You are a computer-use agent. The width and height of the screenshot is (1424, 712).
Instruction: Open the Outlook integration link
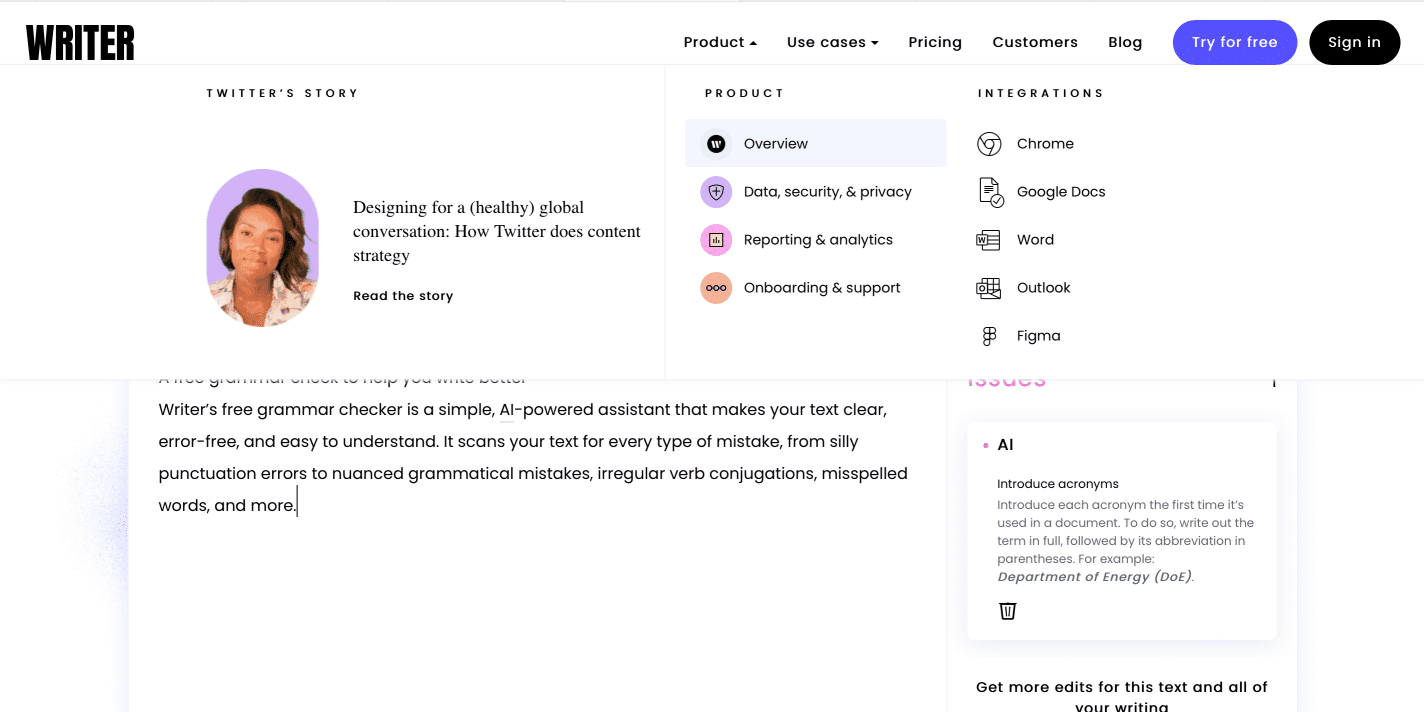pyautogui.click(x=1043, y=288)
